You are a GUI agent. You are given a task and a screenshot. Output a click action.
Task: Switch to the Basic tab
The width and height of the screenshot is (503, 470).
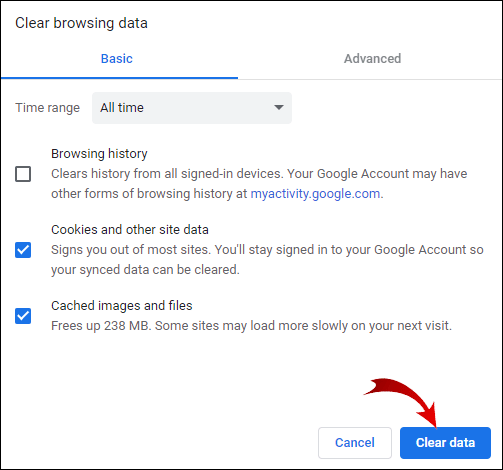(117, 59)
